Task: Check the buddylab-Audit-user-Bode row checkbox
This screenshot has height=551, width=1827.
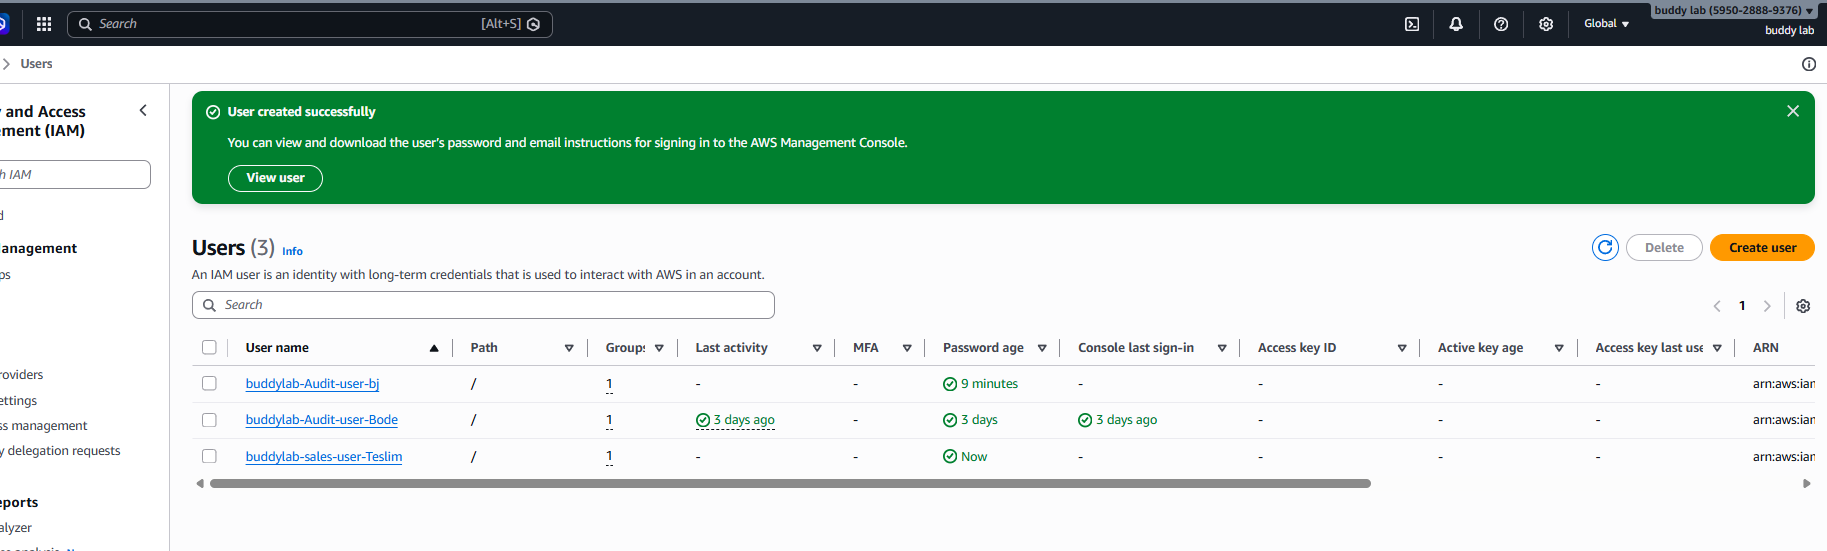Action: pyautogui.click(x=209, y=420)
